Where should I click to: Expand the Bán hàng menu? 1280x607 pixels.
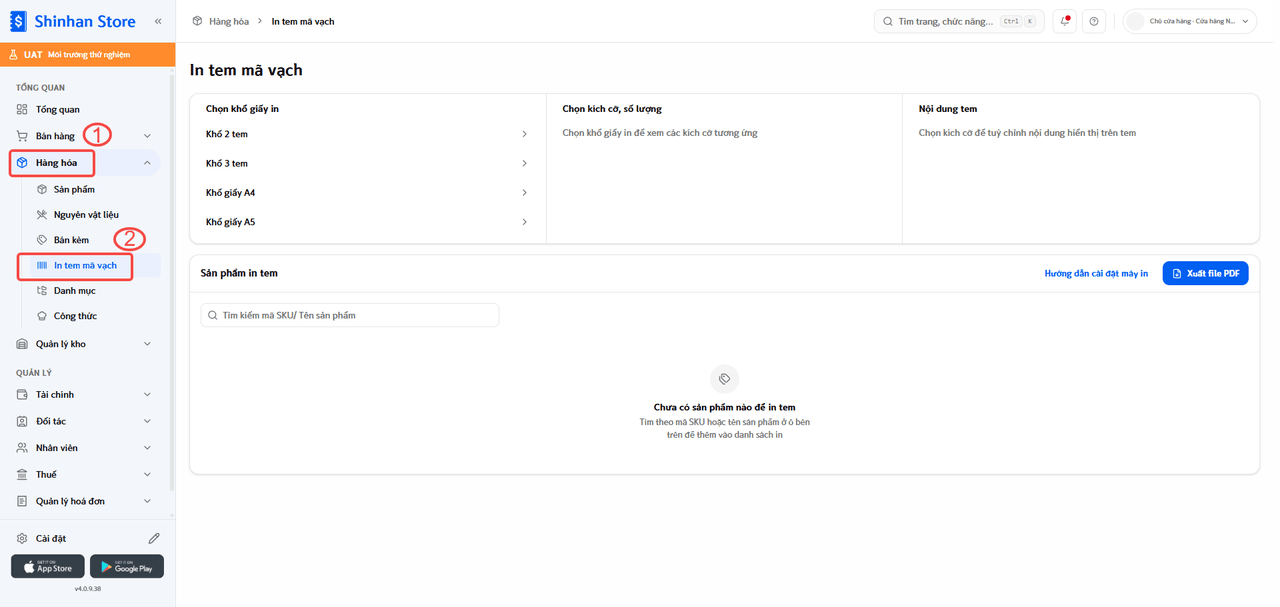[87, 136]
